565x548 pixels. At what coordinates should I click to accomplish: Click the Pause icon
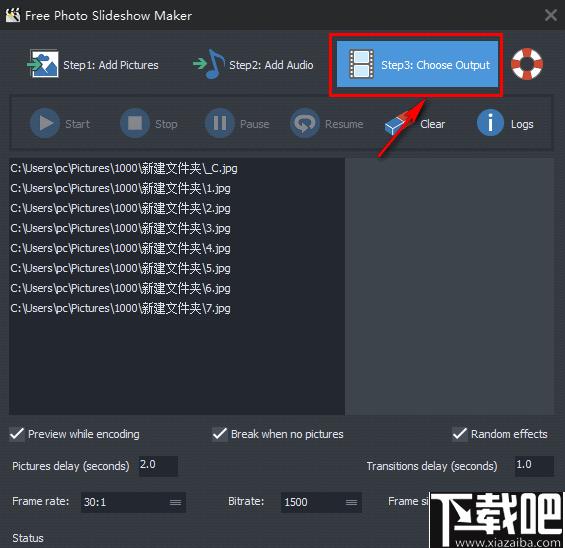tap(220, 123)
